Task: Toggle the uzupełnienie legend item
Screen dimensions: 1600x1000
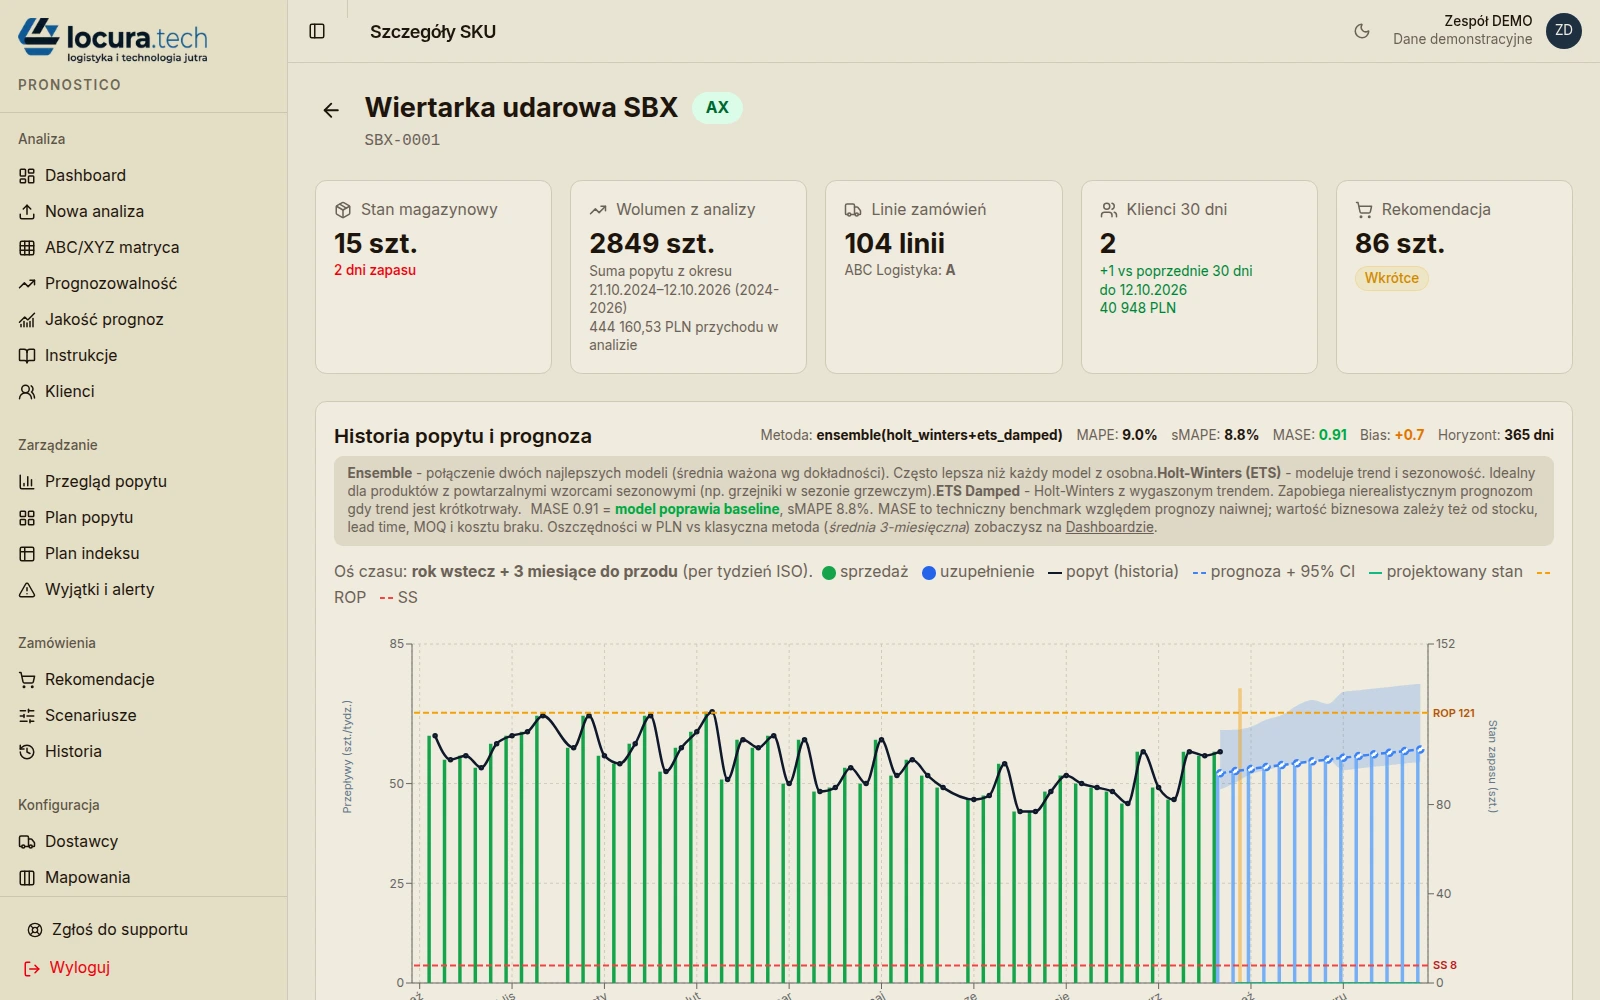Action: pyautogui.click(x=978, y=572)
